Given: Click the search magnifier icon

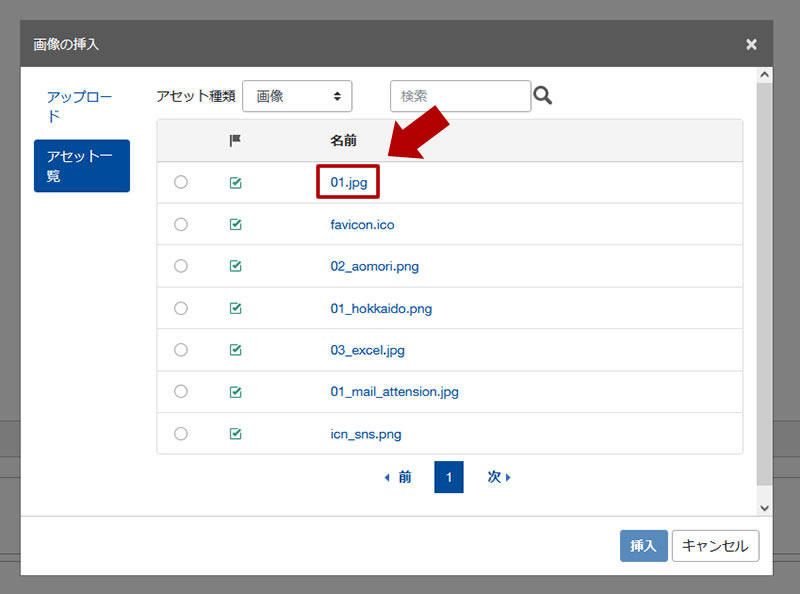Looking at the screenshot, I should (x=543, y=96).
